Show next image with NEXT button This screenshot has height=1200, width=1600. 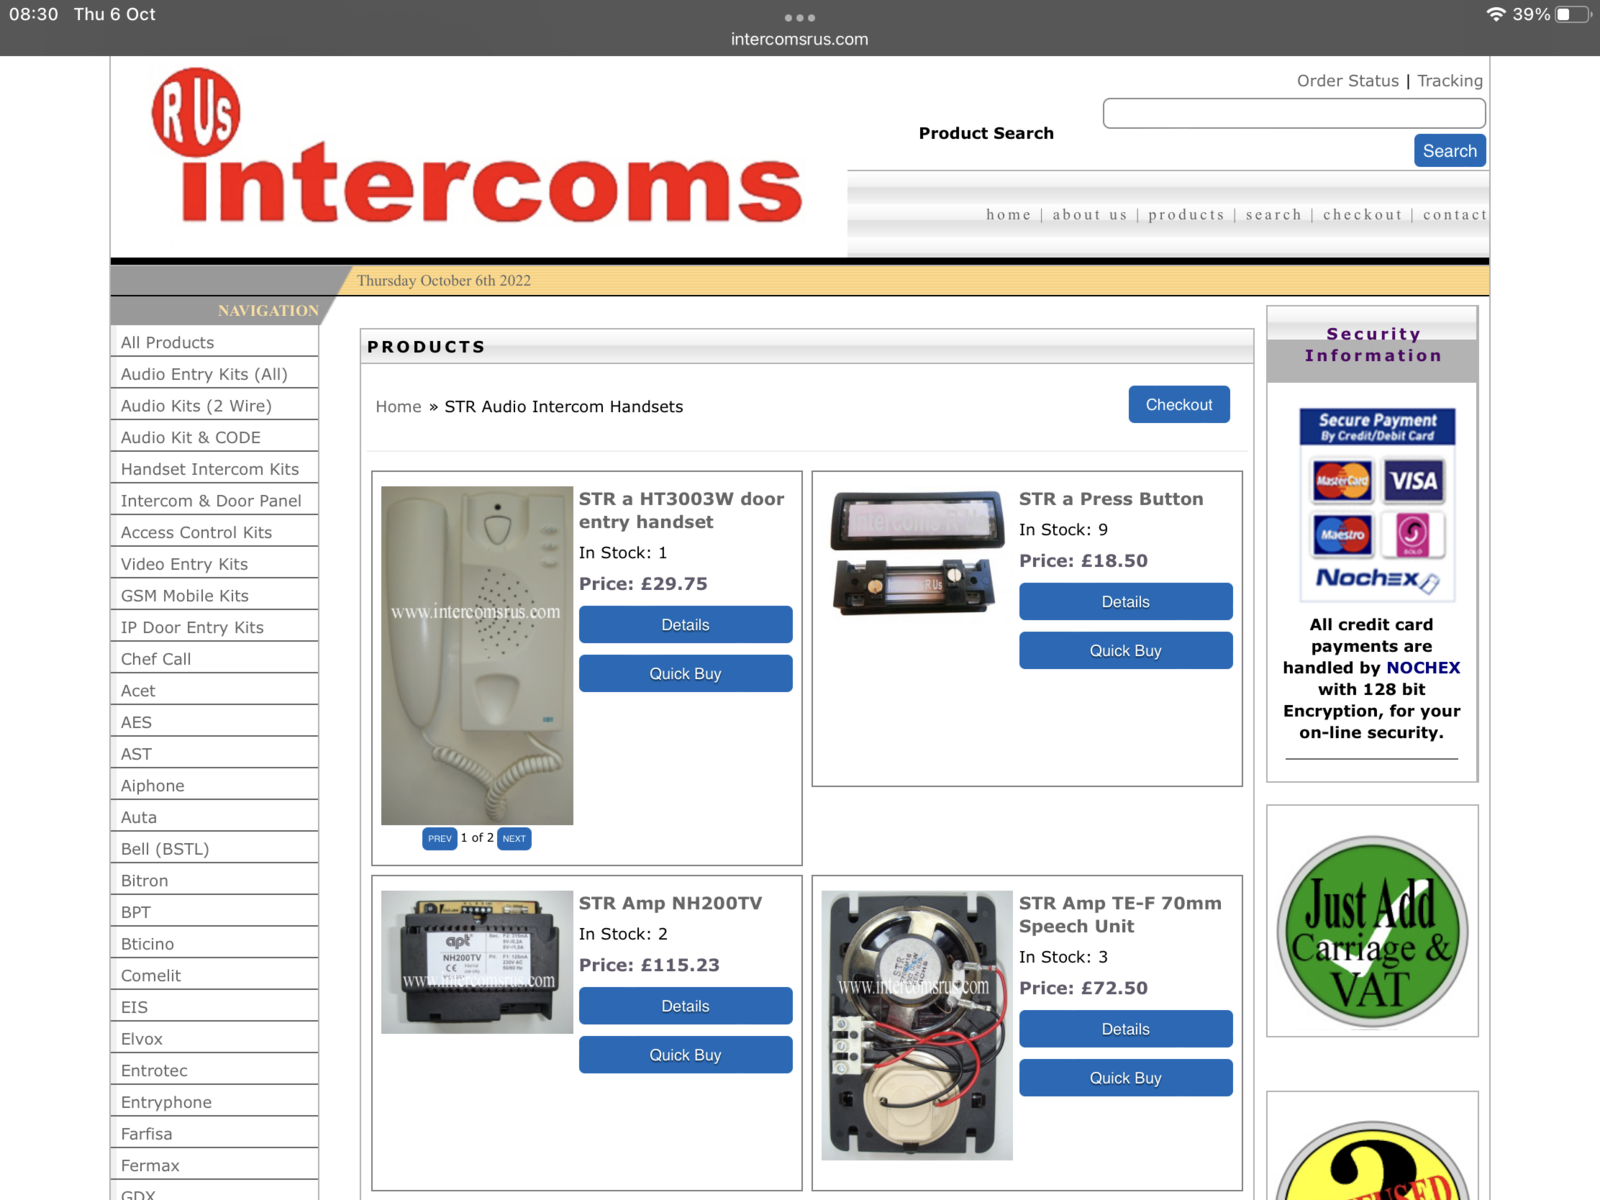514,839
